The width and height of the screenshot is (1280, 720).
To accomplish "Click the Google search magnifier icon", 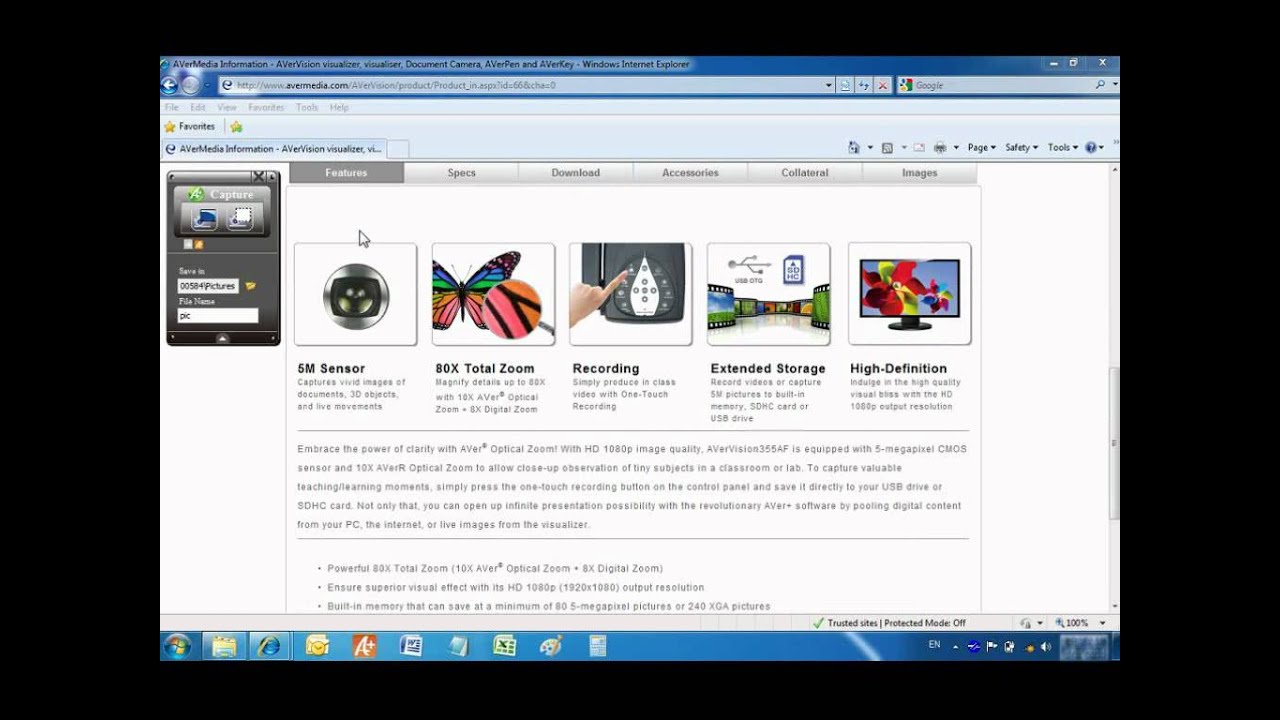I will pos(1100,85).
